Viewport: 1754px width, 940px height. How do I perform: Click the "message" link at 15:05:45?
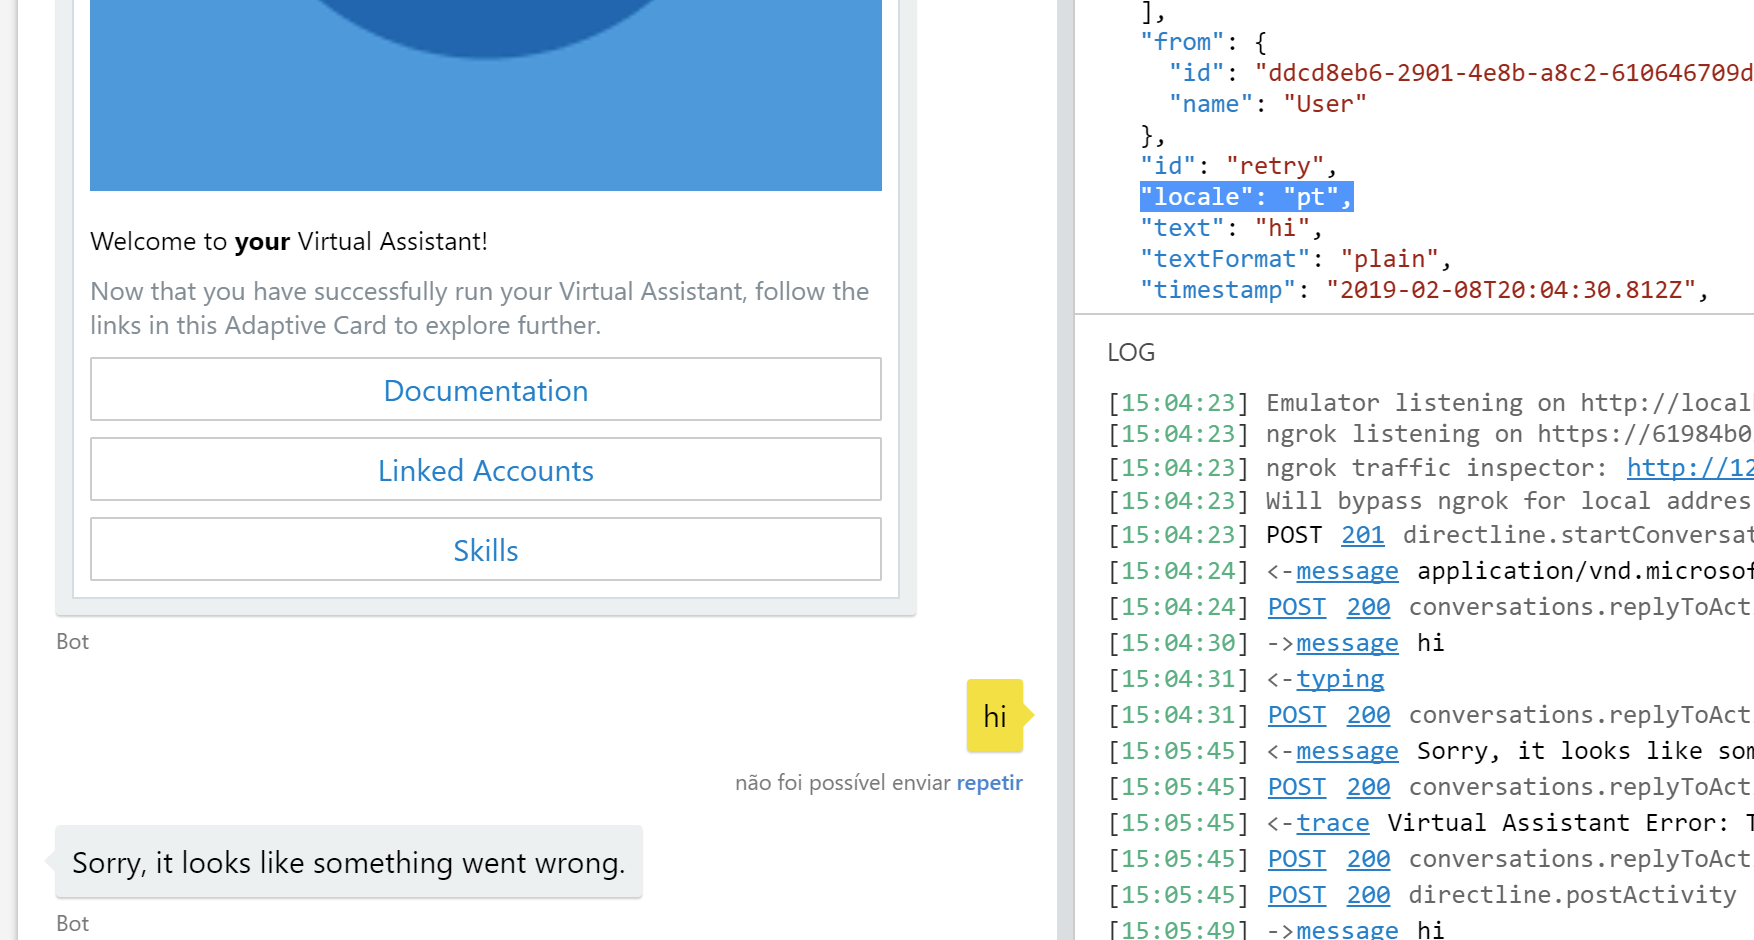click(1347, 750)
